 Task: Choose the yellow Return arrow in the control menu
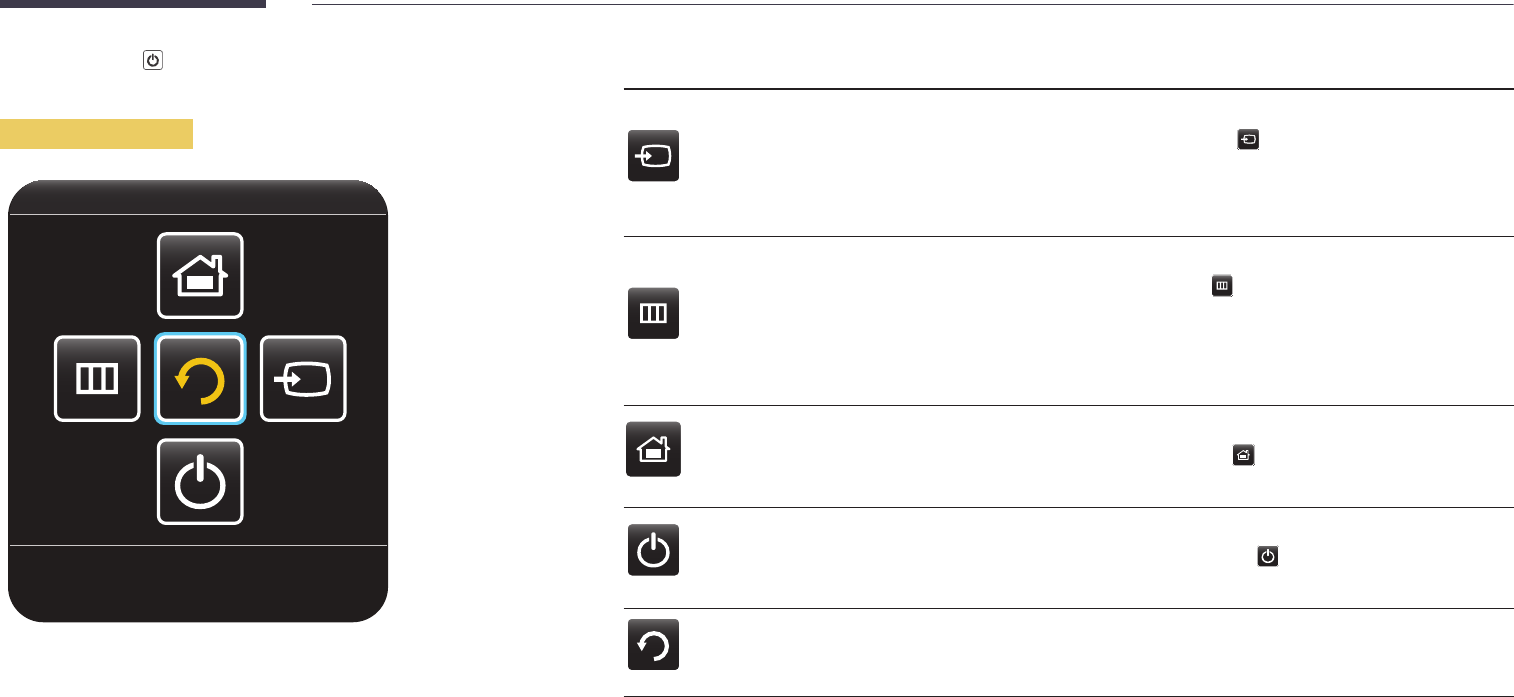click(x=200, y=378)
